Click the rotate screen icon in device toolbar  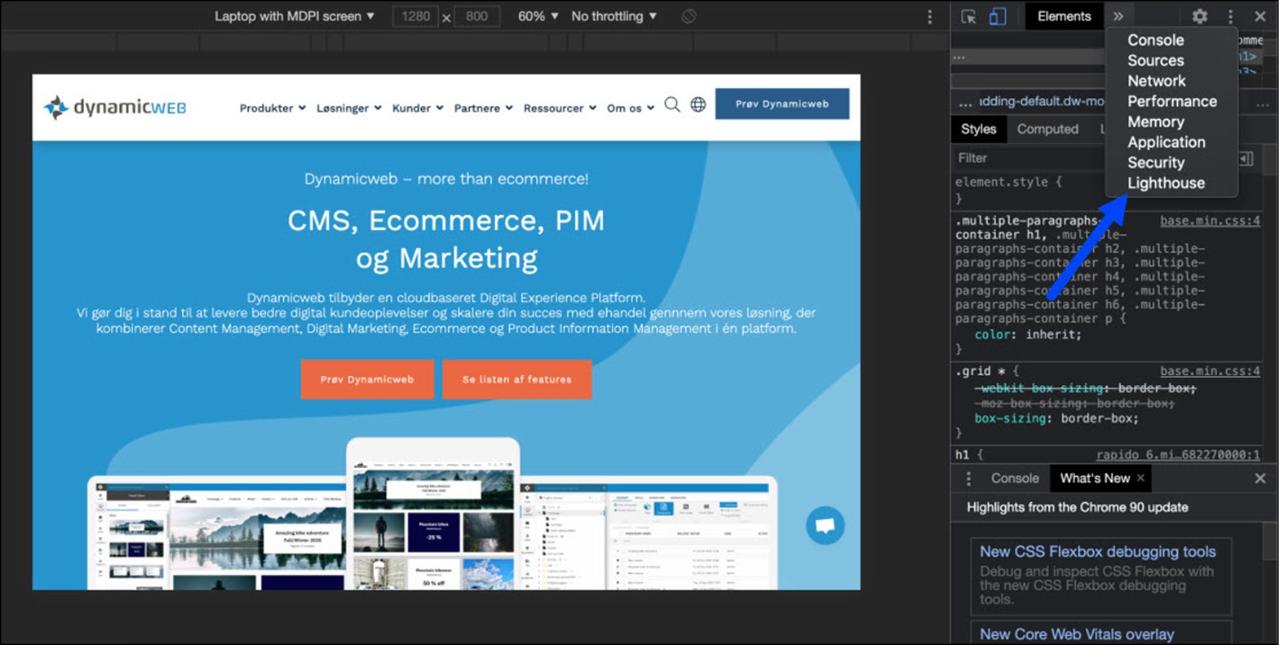tap(688, 16)
